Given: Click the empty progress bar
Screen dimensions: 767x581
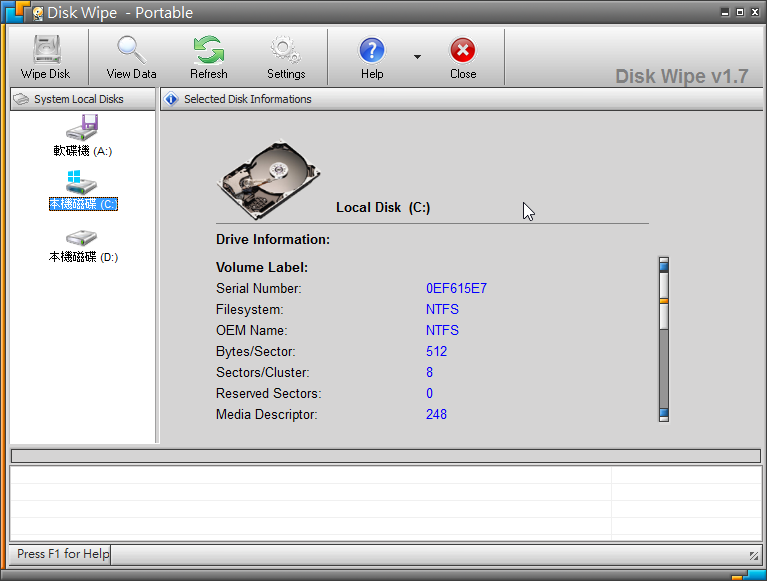Looking at the screenshot, I should pos(385,456).
